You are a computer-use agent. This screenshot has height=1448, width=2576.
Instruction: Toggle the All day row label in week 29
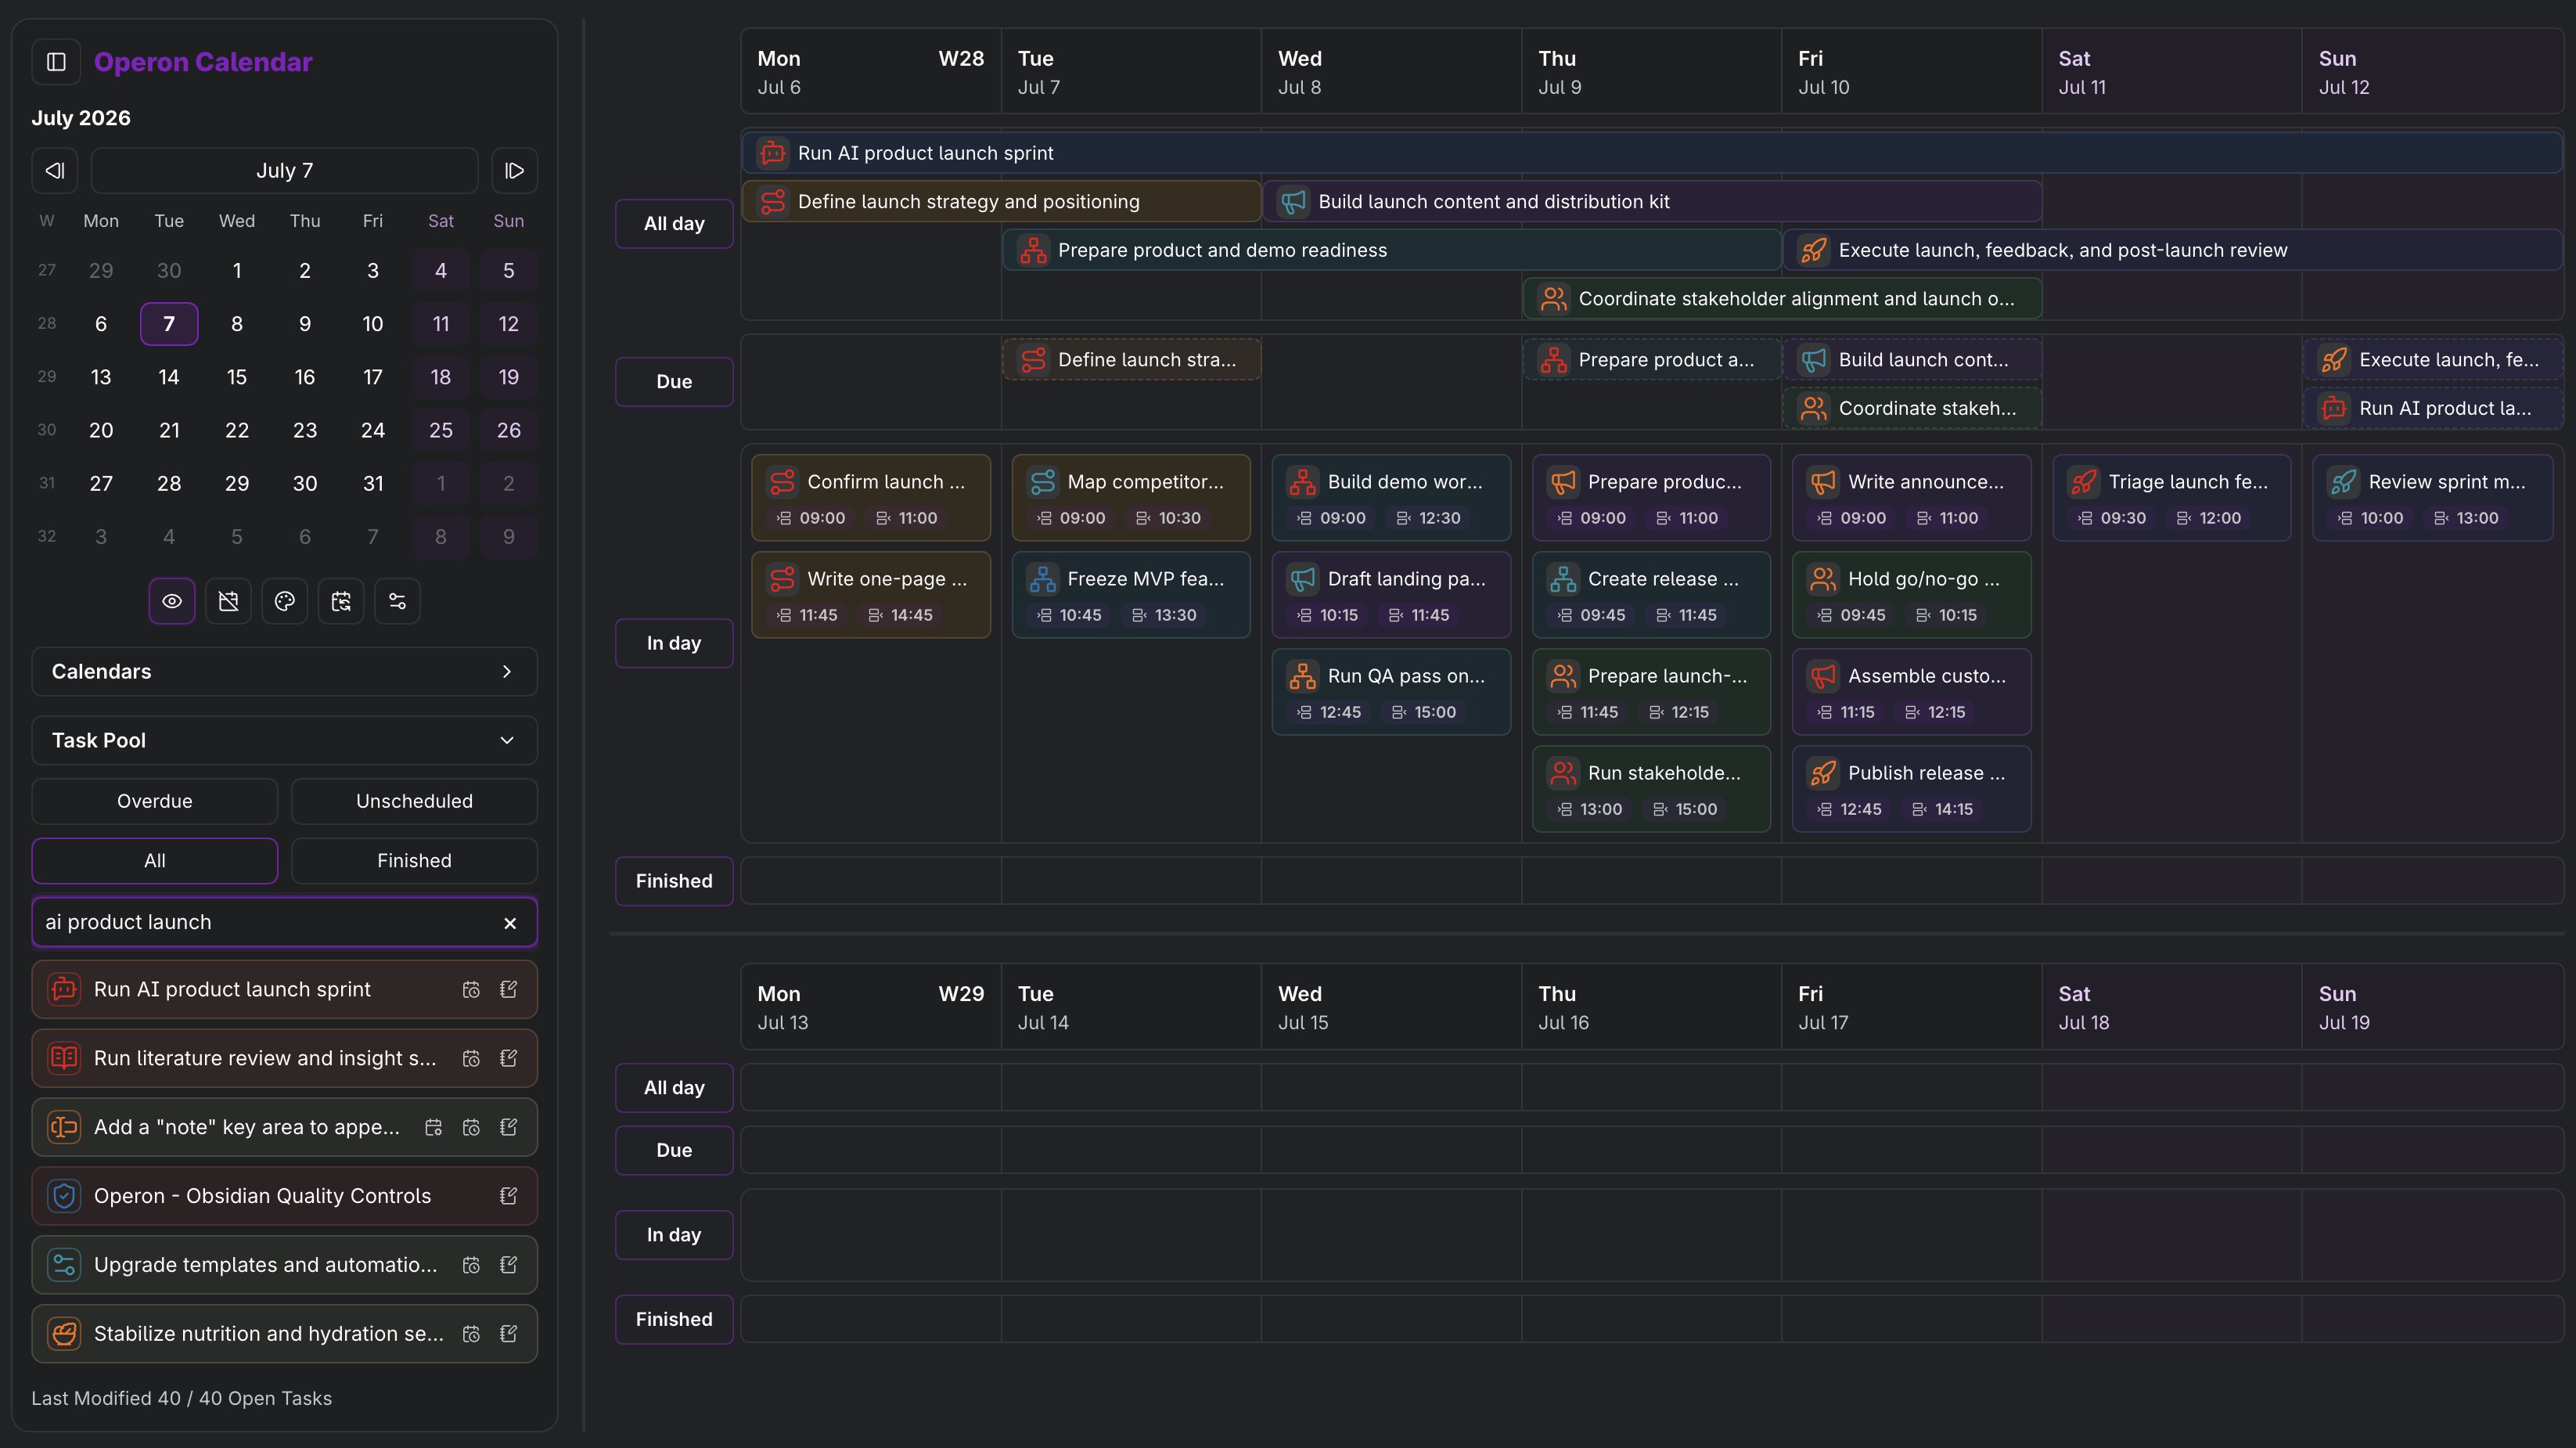pos(674,1088)
